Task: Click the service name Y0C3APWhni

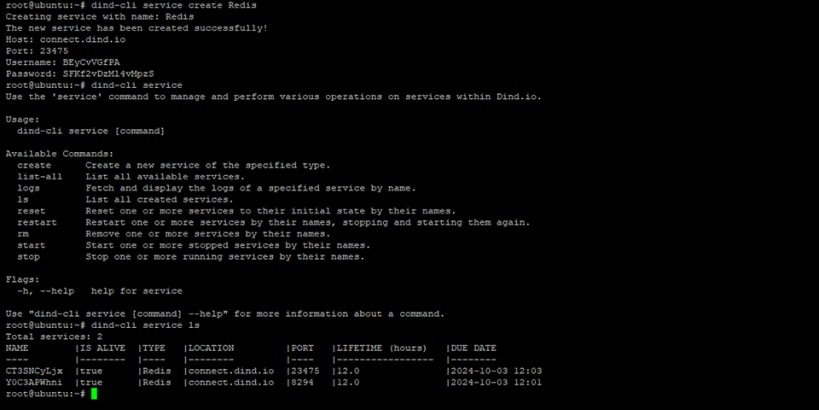Action: (x=34, y=382)
